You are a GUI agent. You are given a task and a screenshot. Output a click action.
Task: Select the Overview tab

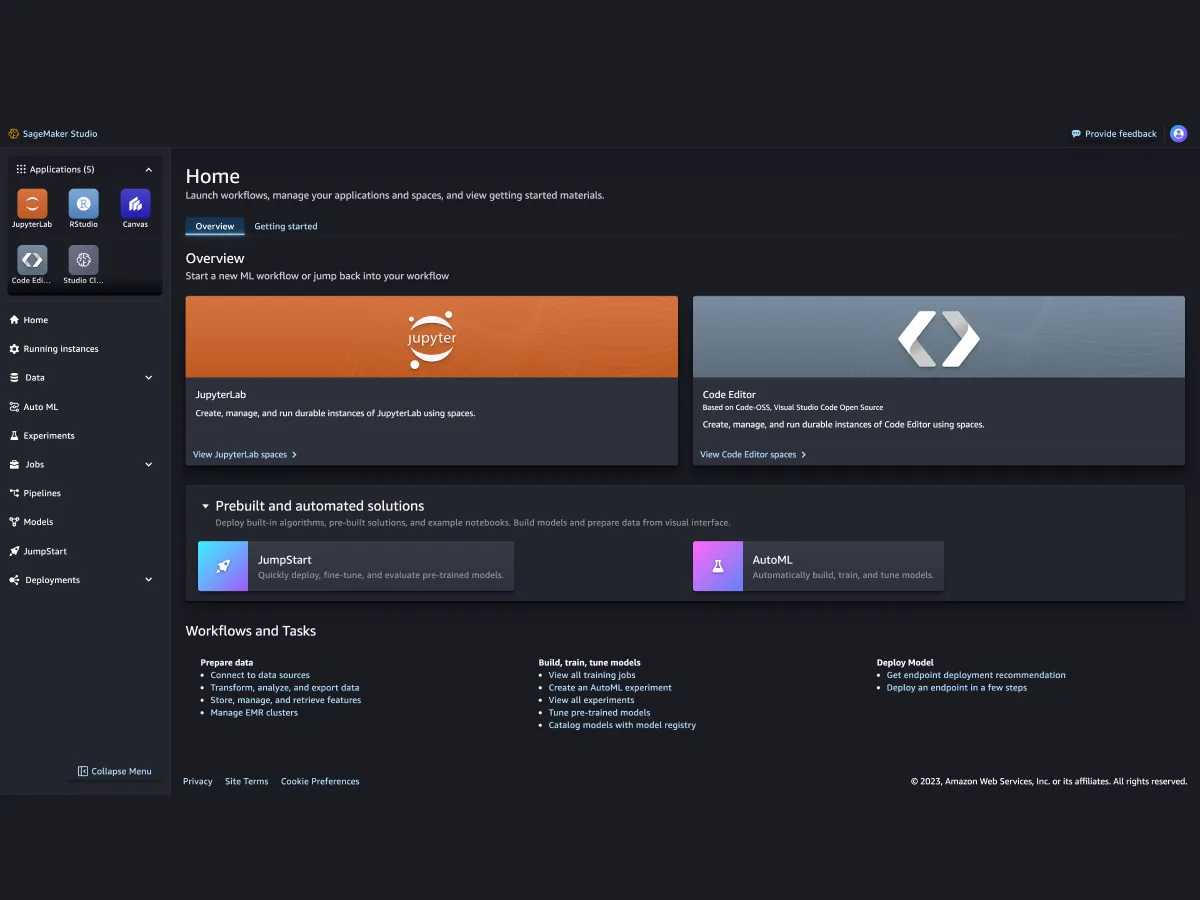(214, 226)
